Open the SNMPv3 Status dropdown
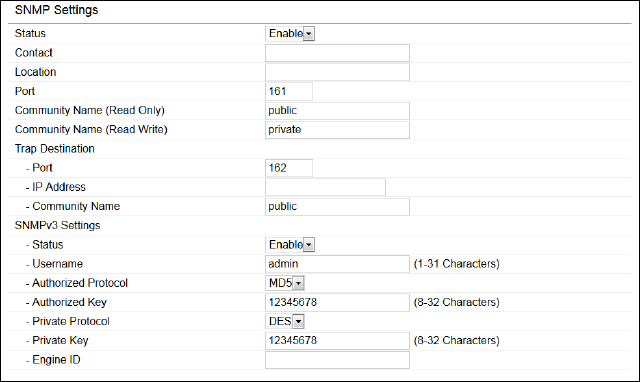The image size is (640, 382). (290, 244)
